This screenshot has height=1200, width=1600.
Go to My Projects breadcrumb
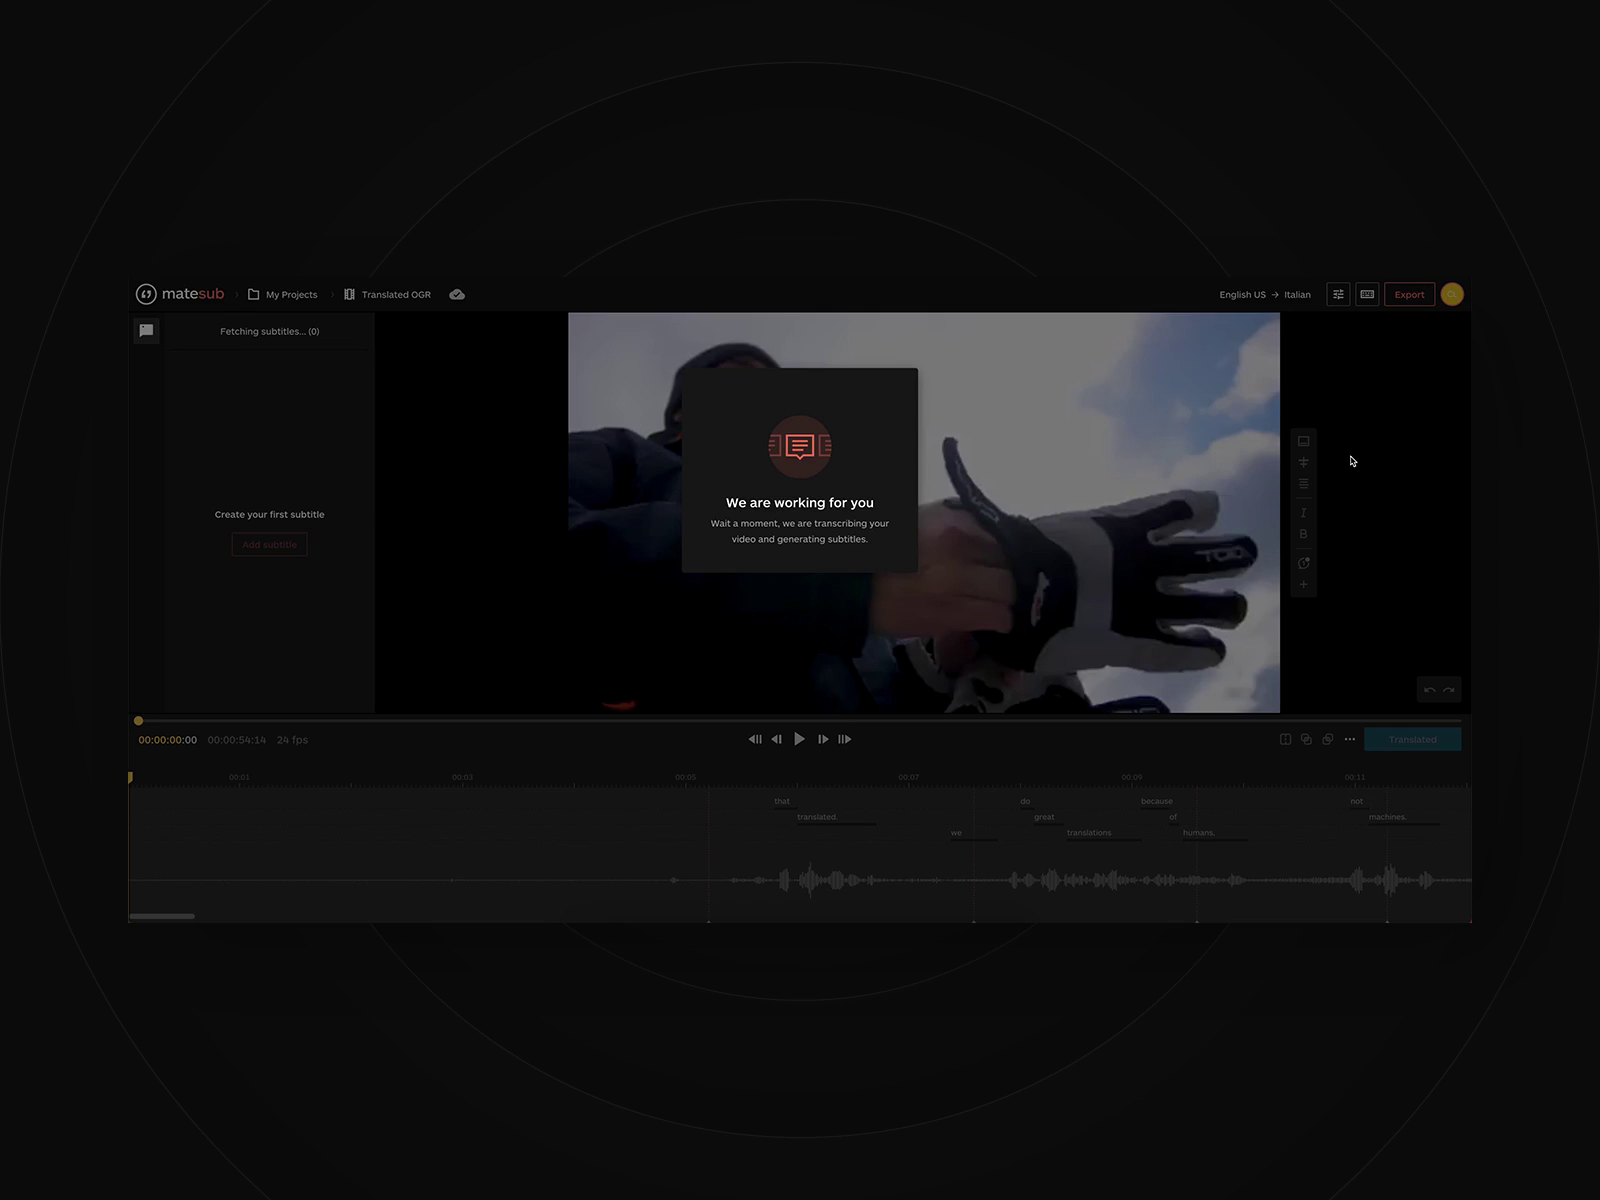tap(283, 294)
